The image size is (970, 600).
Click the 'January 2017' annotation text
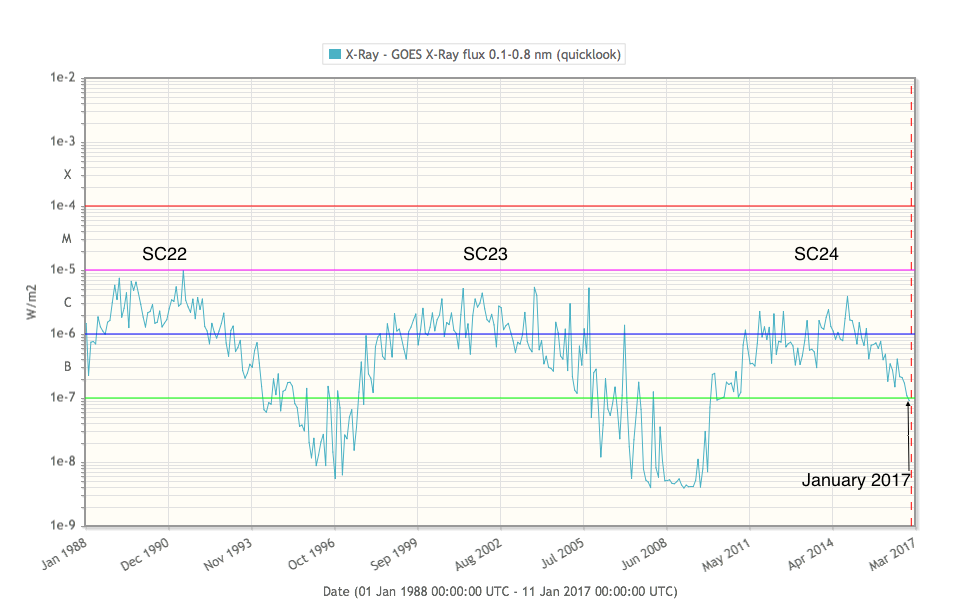pos(856,481)
